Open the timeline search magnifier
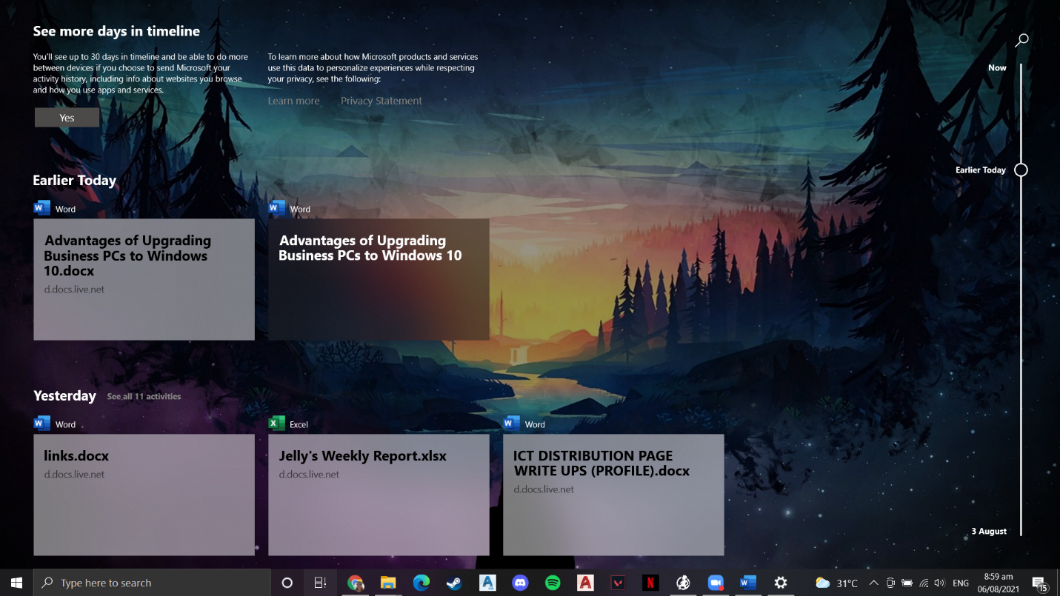The width and height of the screenshot is (1060, 596). coord(1021,40)
